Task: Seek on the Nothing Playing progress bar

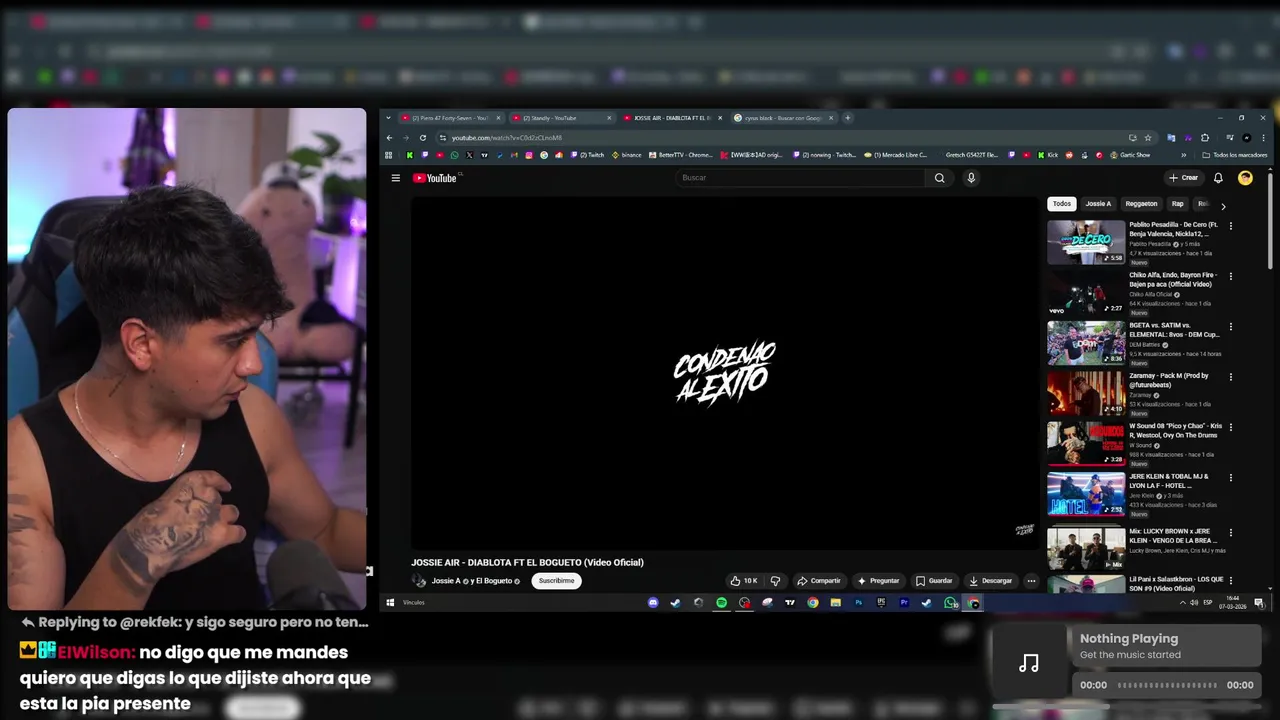Action: (x=1167, y=685)
